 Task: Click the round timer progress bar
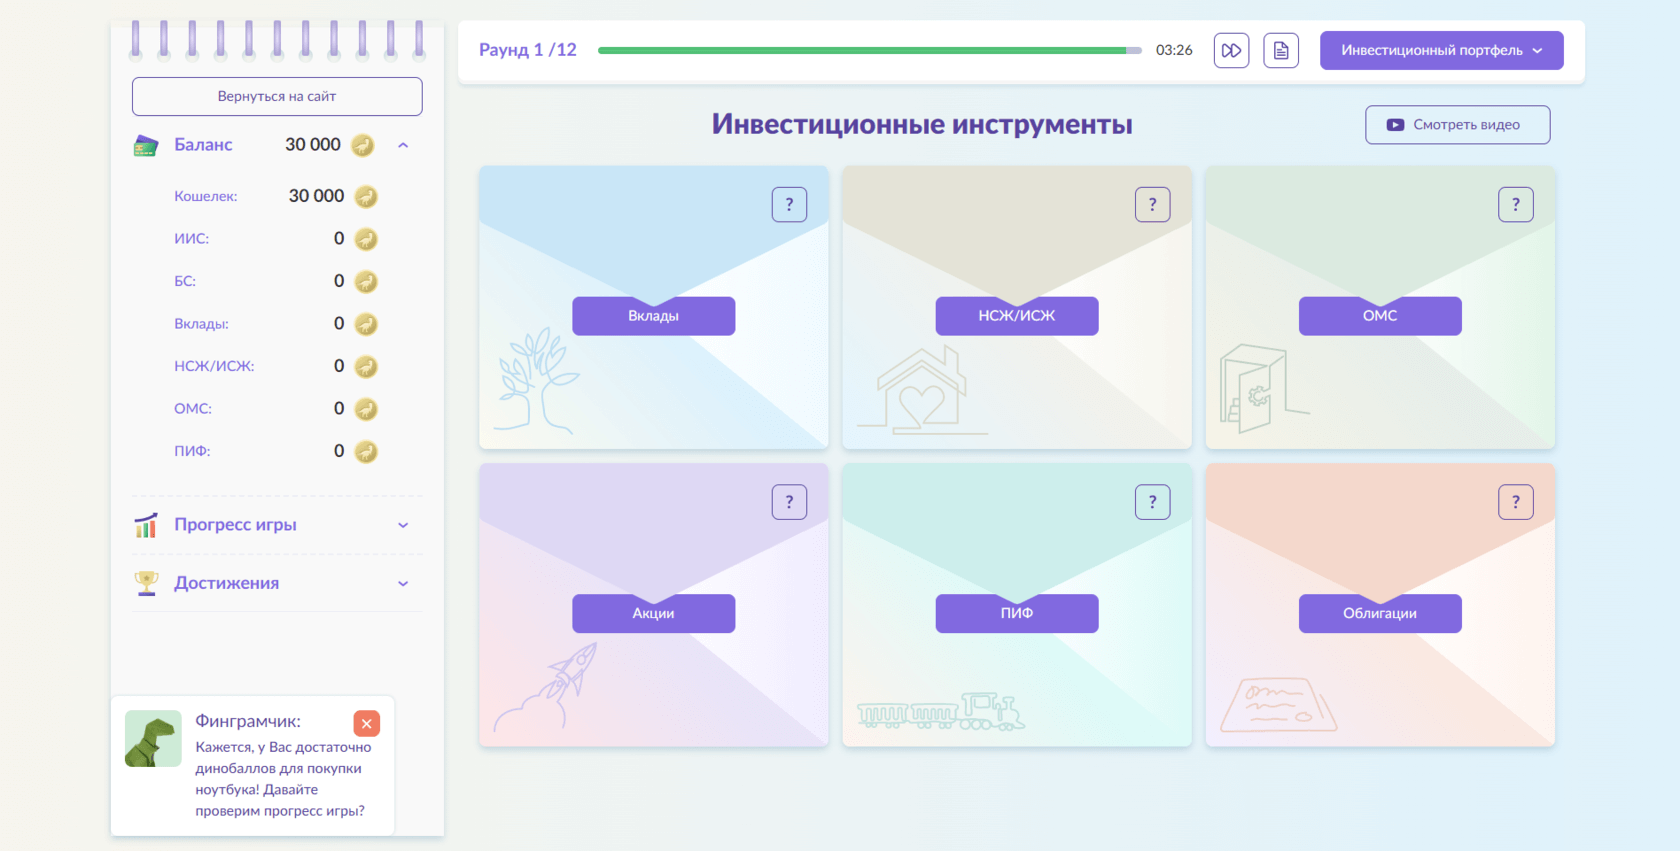coord(869,50)
